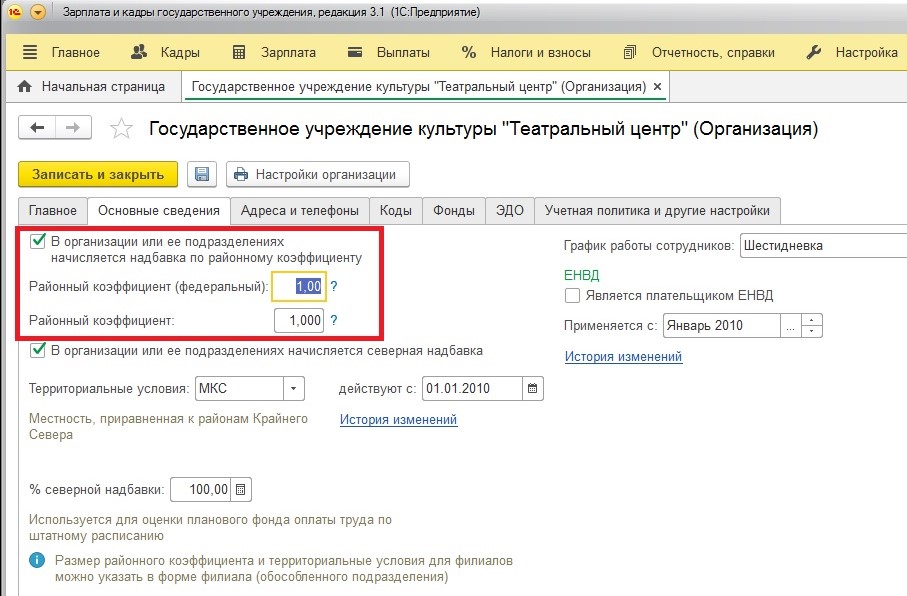Click the Местность, приравненная к районам Крайнего Севера text
The width and height of the screenshot is (907, 596).
click(168, 426)
